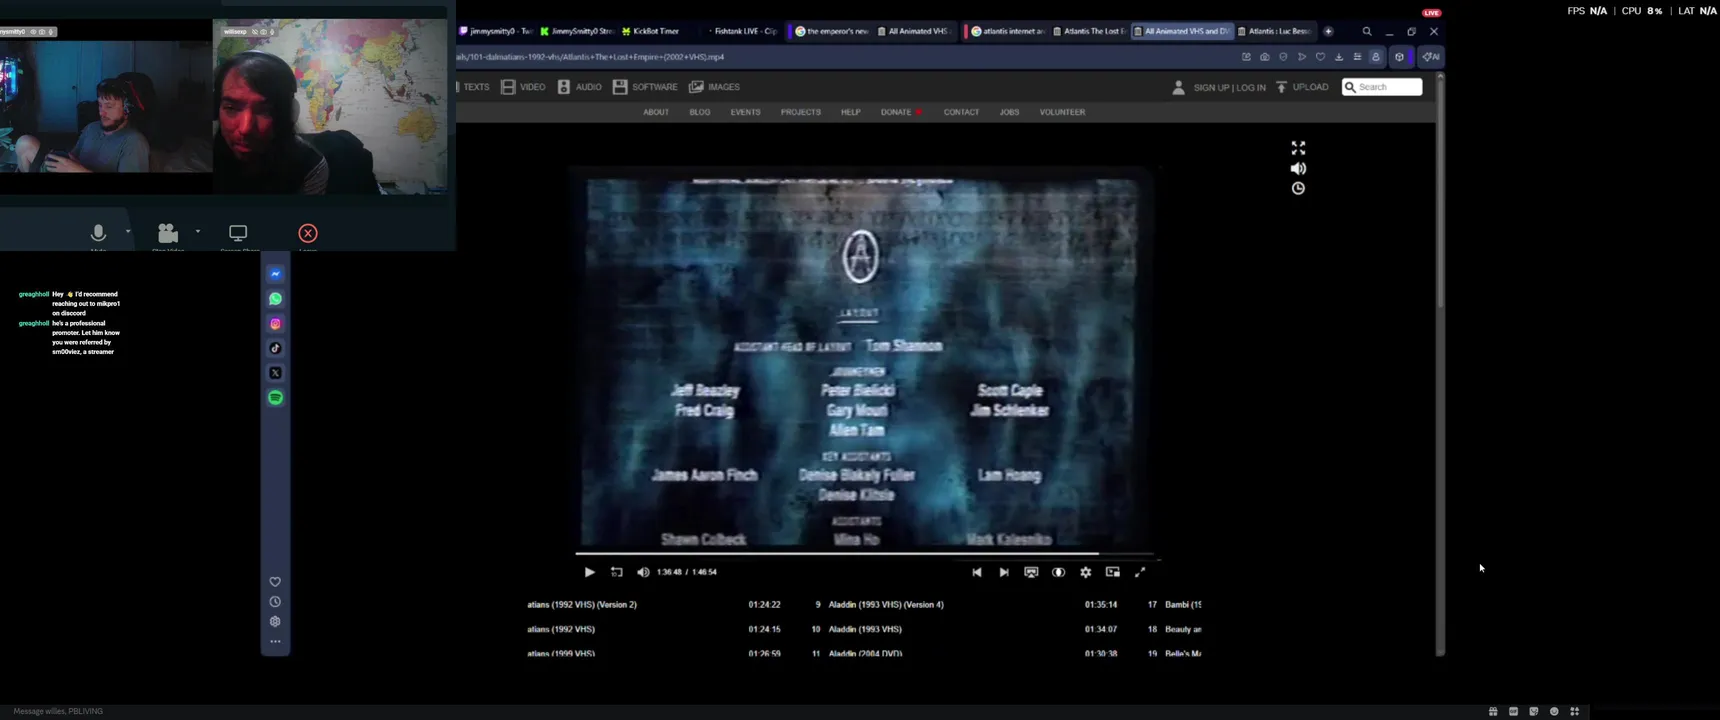Screen dimensions: 1720x720
Task: Click SIGN UP | LOG IN link
Action: (x=1229, y=88)
